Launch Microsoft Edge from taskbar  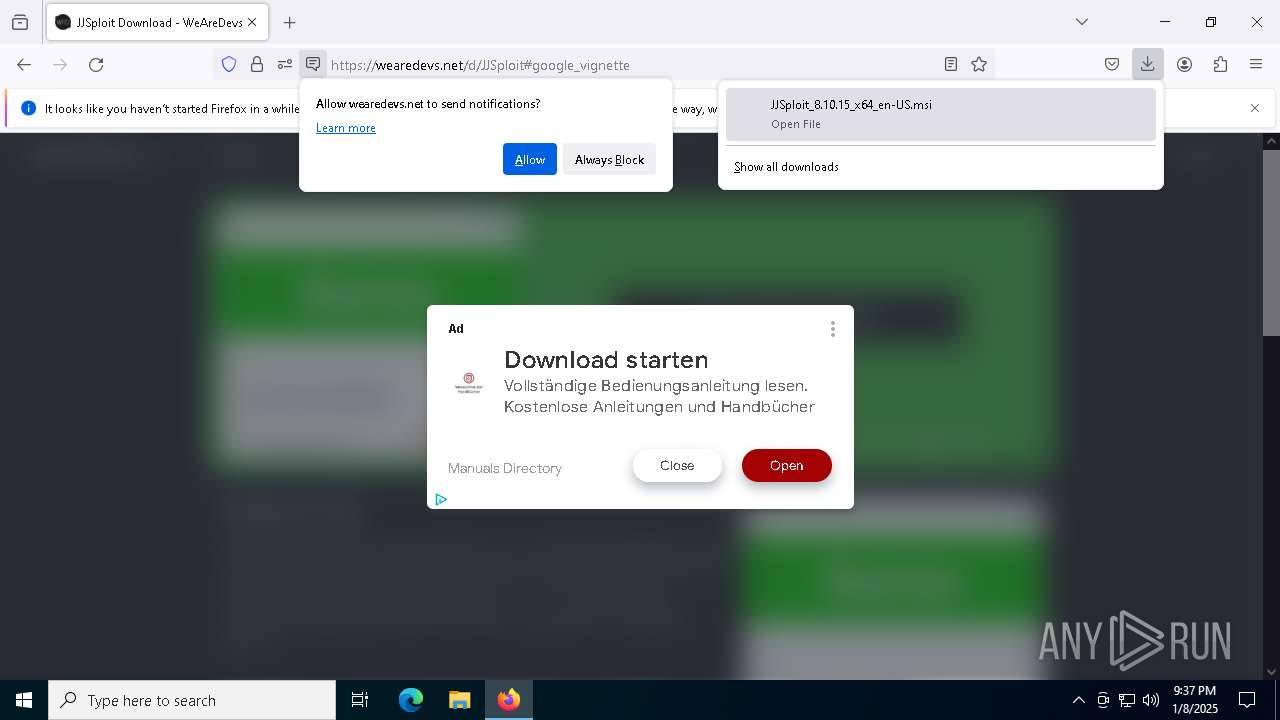click(x=411, y=700)
